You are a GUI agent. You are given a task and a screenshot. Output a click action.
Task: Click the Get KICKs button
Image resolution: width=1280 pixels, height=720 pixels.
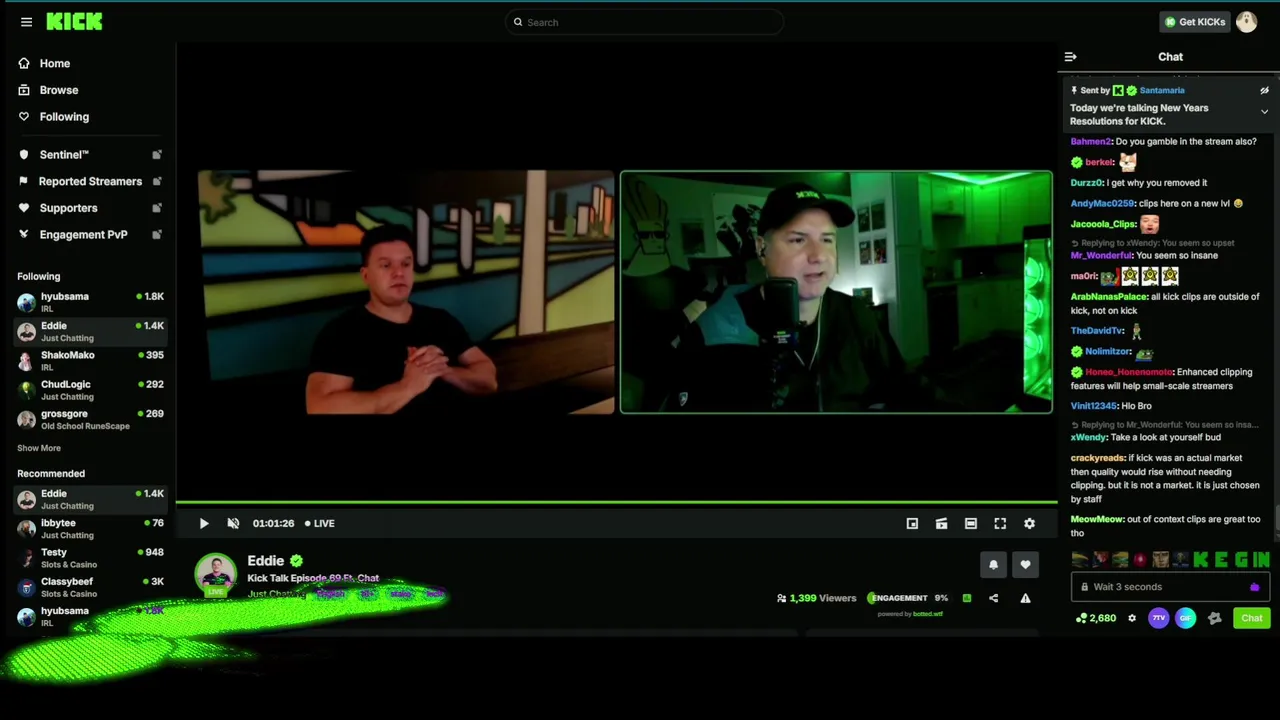[x=1194, y=22]
